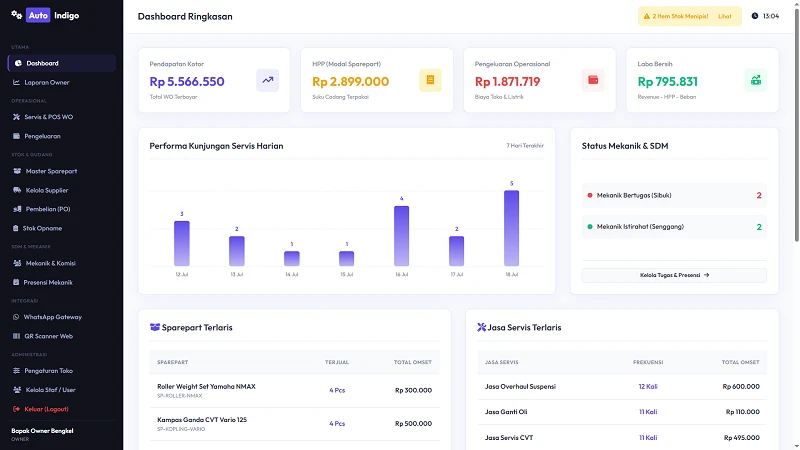Image resolution: width=800 pixels, height=450 pixels.
Task: Click the red wallet icon on Pengeluaran Operasional
Action: 593,80
